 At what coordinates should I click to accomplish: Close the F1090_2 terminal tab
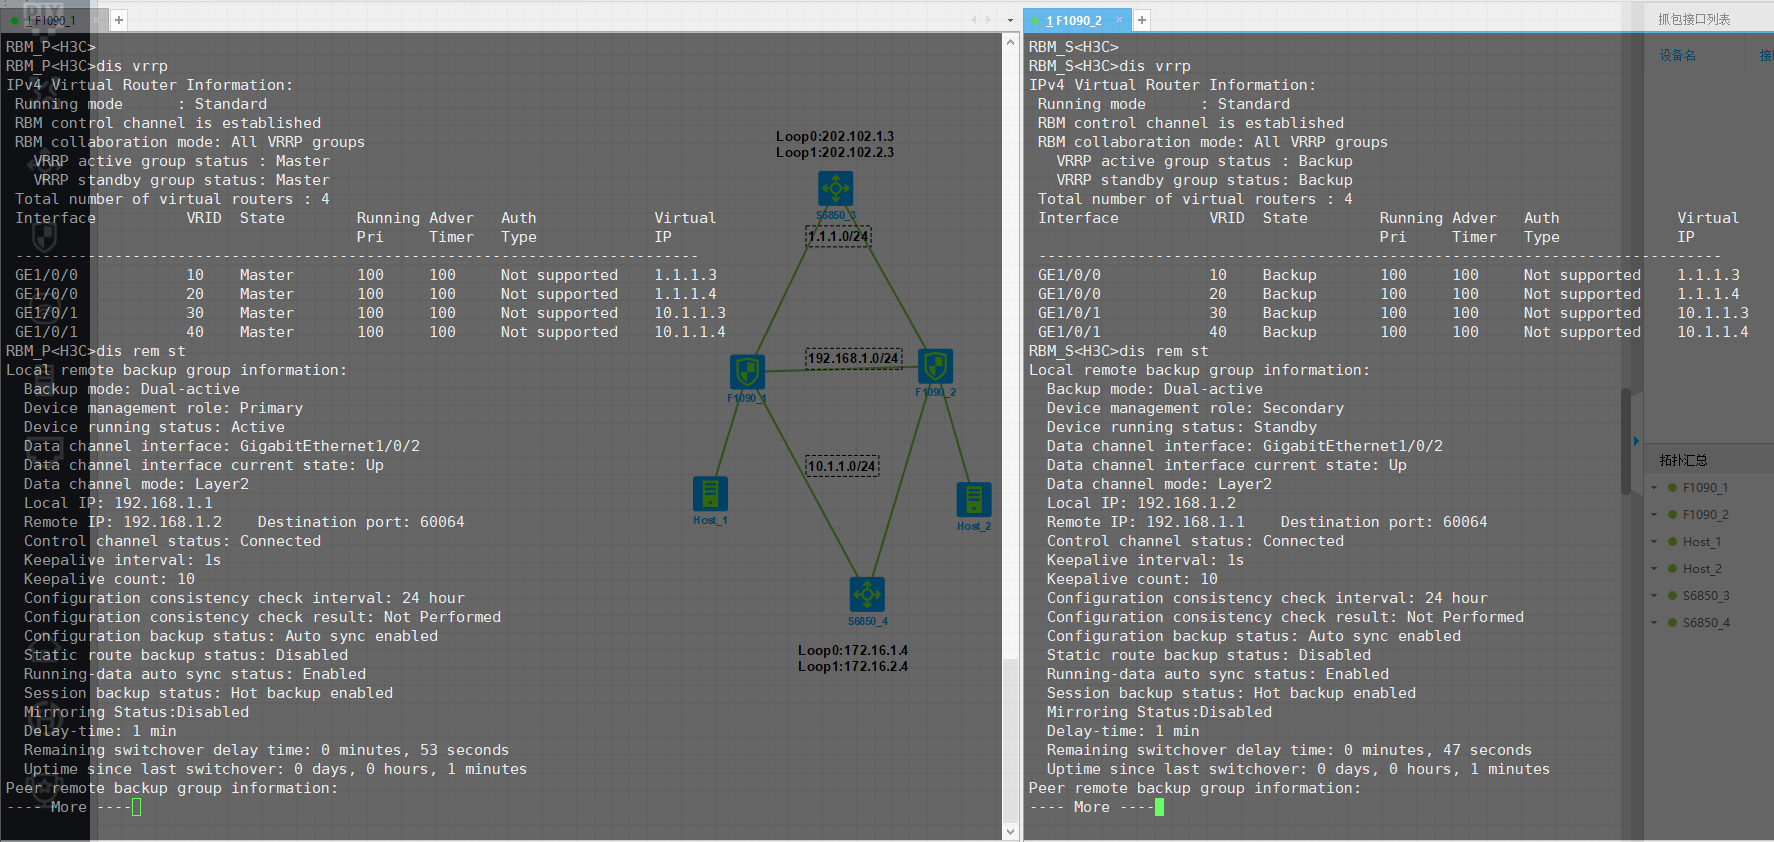(x=1119, y=20)
